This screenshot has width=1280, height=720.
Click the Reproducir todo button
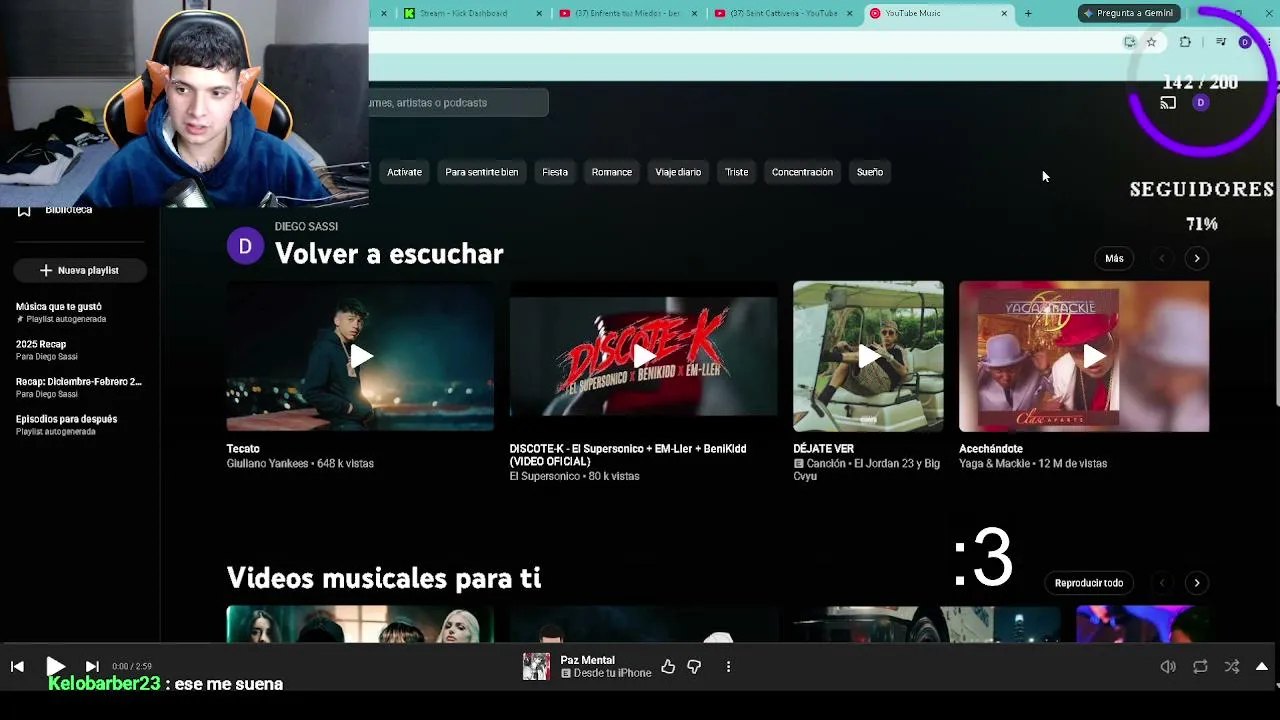click(x=1089, y=583)
